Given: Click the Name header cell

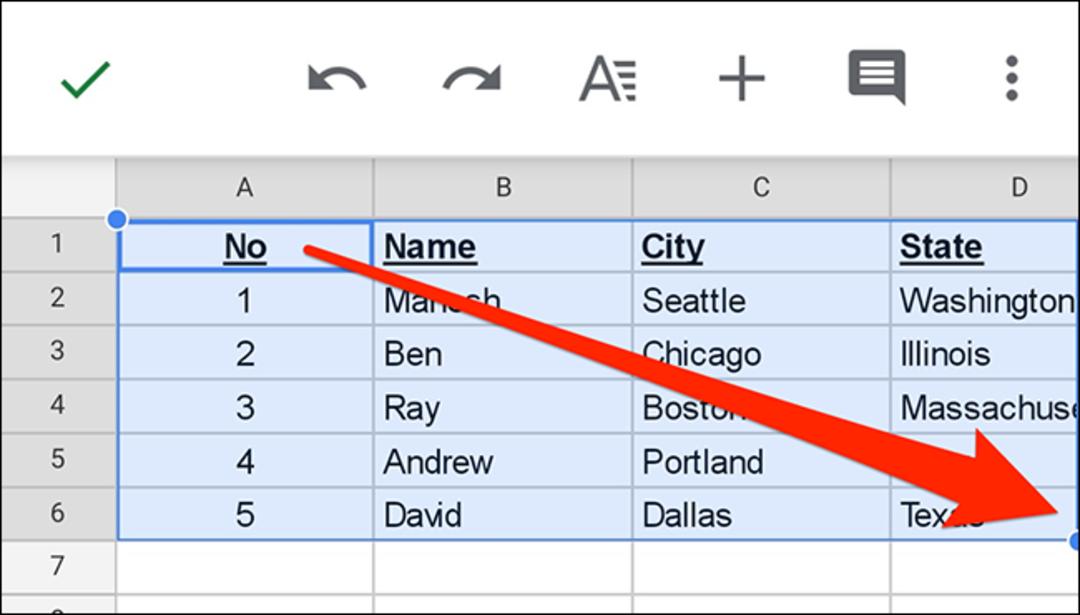Looking at the screenshot, I should tap(503, 246).
